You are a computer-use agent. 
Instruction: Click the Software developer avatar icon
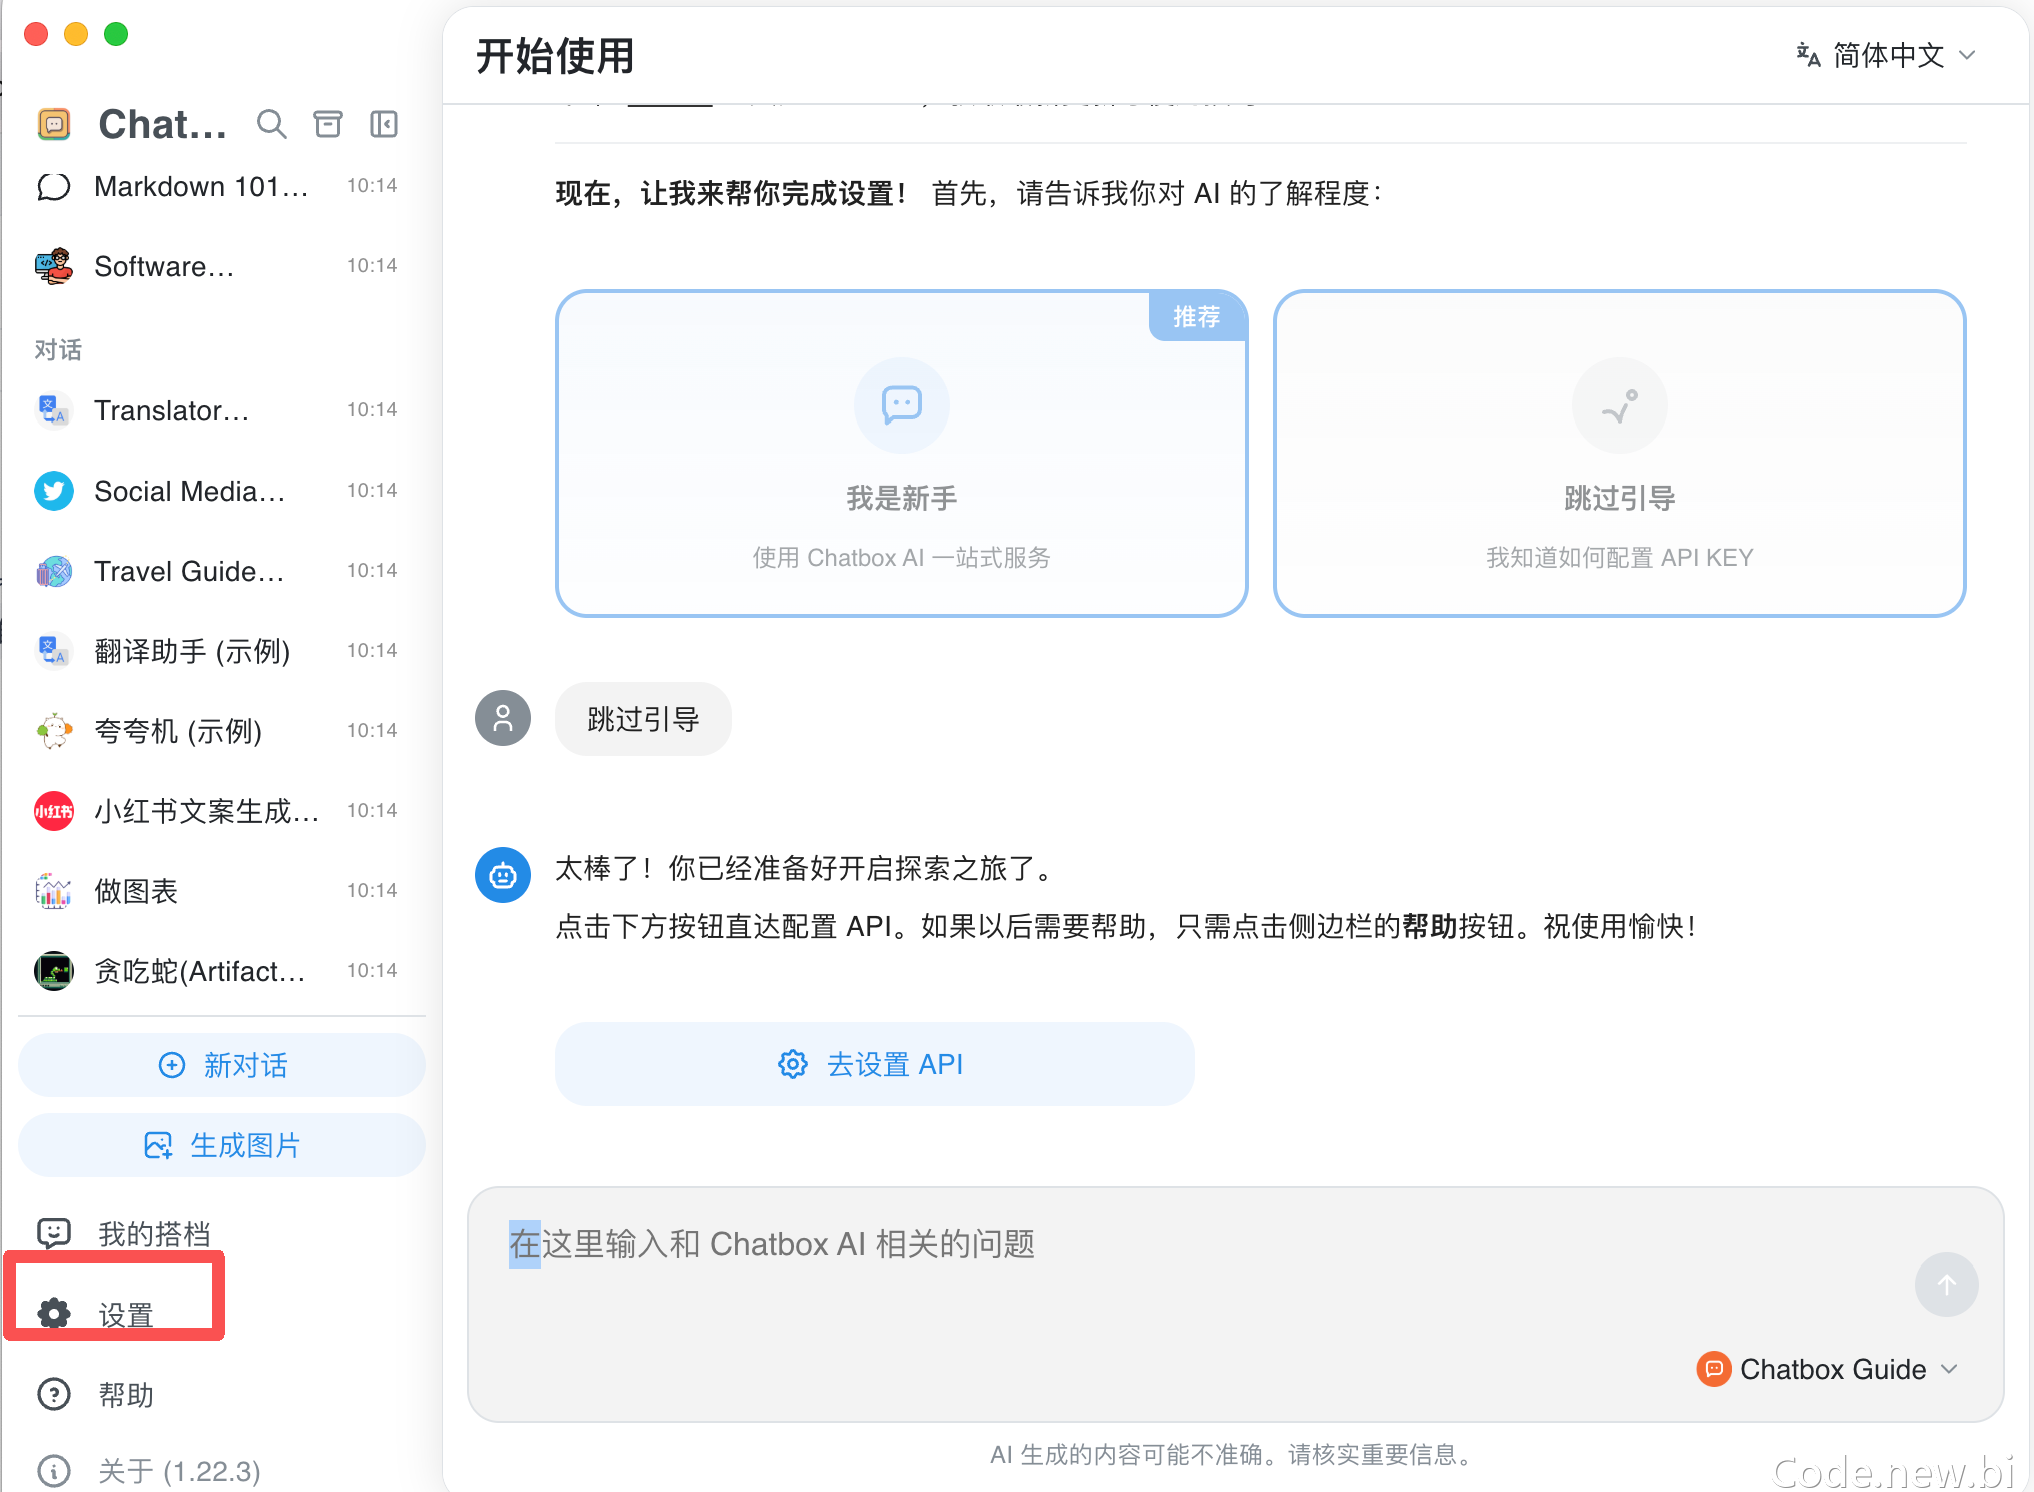54,267
